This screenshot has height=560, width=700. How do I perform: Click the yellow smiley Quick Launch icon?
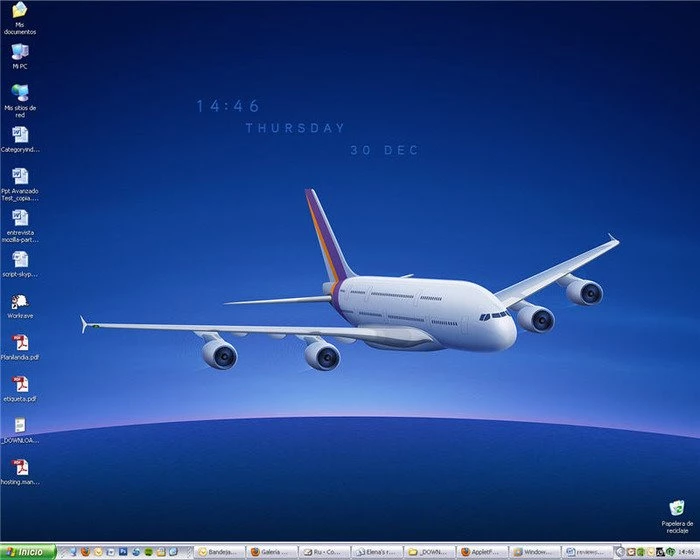[x=98, y=552]
